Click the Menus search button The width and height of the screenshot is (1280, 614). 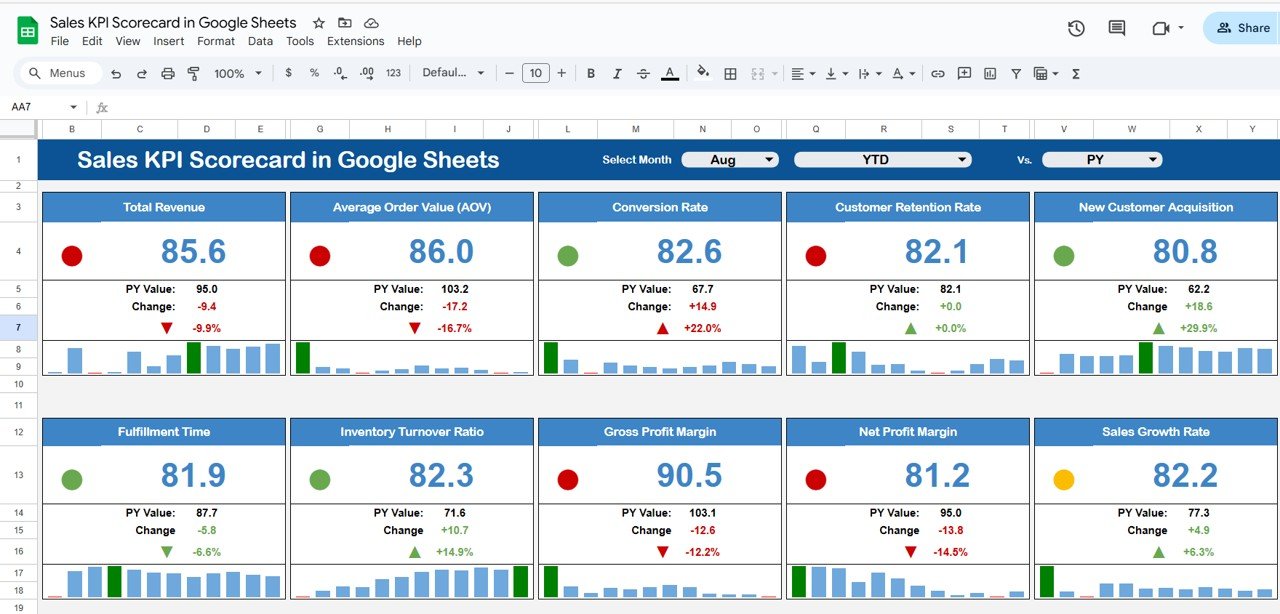(56, 73)
